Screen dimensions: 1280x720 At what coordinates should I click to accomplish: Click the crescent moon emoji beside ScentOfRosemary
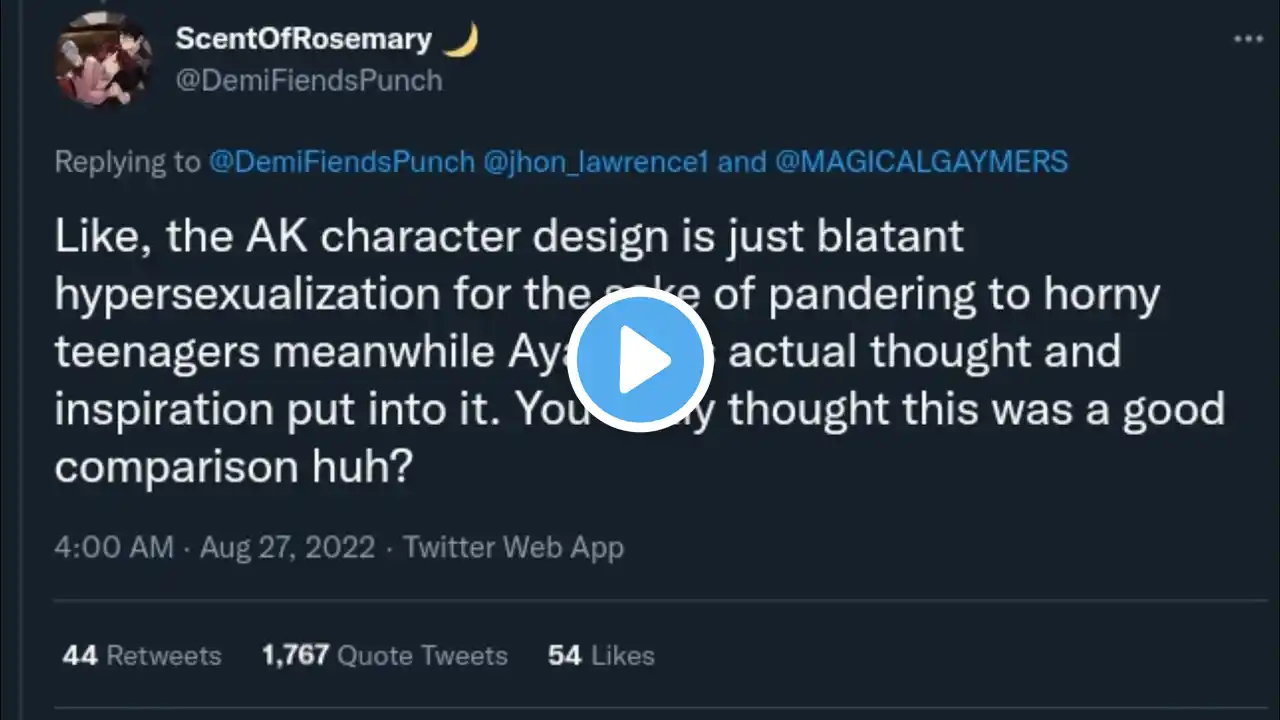(x=460, y=39)
